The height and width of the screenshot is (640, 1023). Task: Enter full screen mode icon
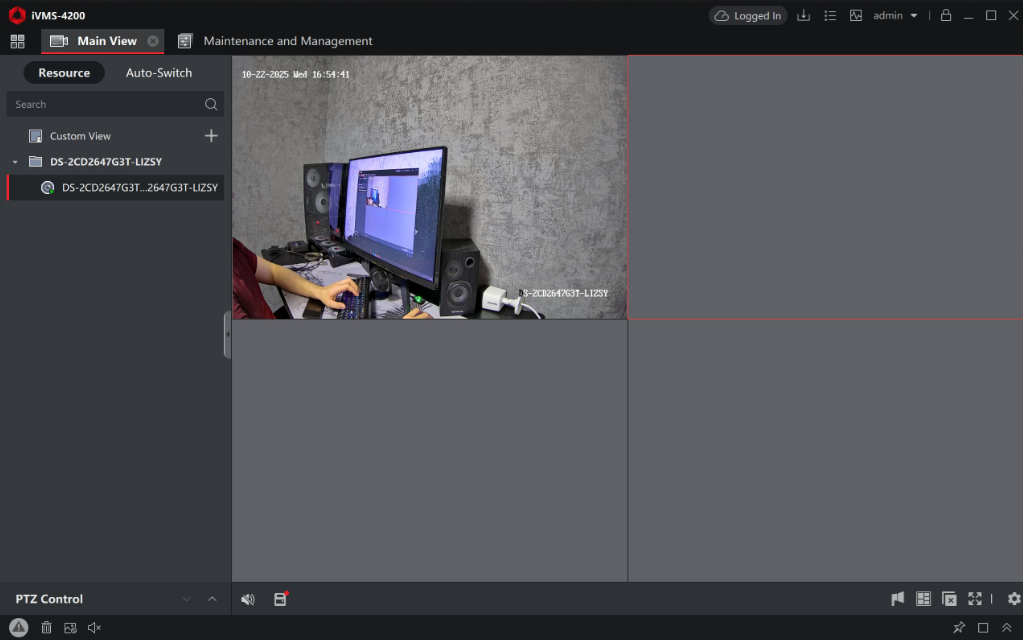[x=975, y=599]
